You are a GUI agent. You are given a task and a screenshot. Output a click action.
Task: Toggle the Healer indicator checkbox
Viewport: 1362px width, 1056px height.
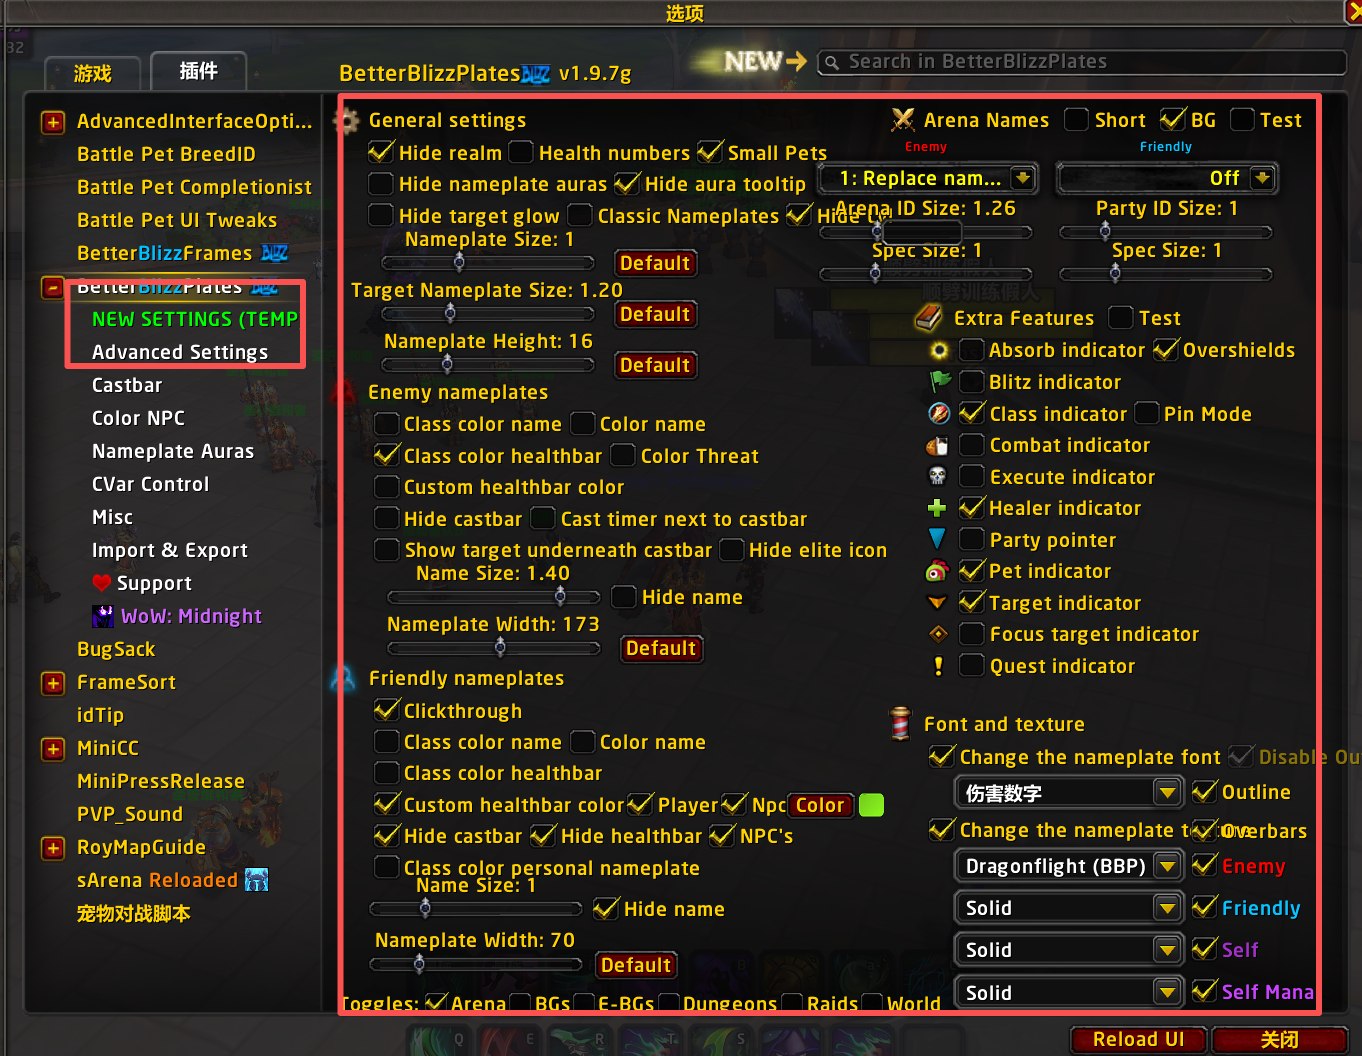point(971,508)
